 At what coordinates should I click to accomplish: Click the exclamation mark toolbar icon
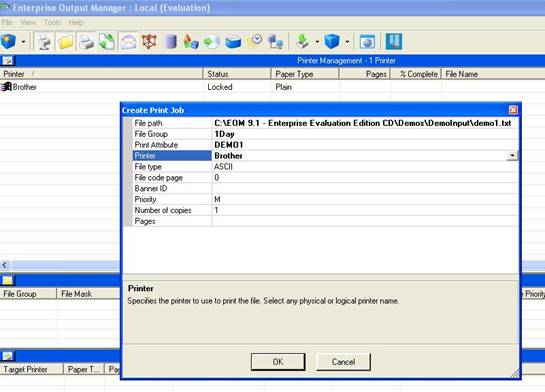click(x=394, y=41)
